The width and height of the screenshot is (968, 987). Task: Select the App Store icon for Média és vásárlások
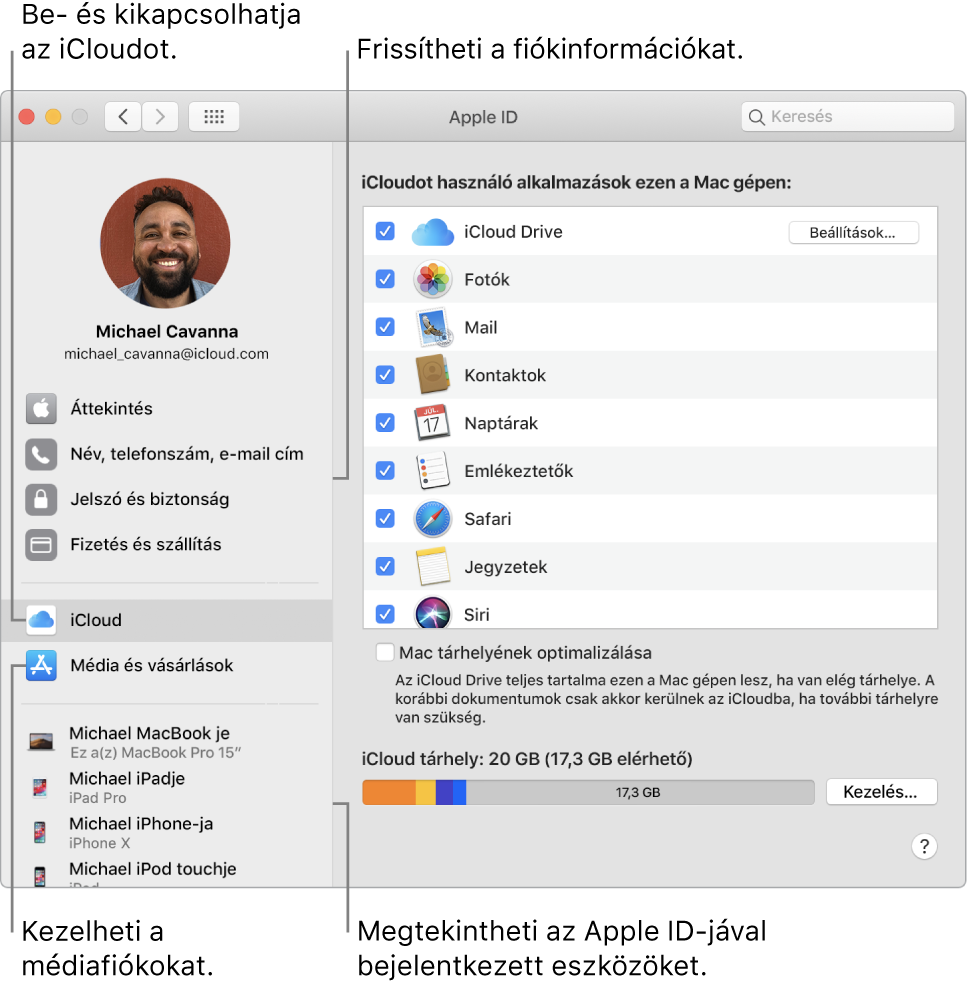pyautogui.click(x=41, y=665)
